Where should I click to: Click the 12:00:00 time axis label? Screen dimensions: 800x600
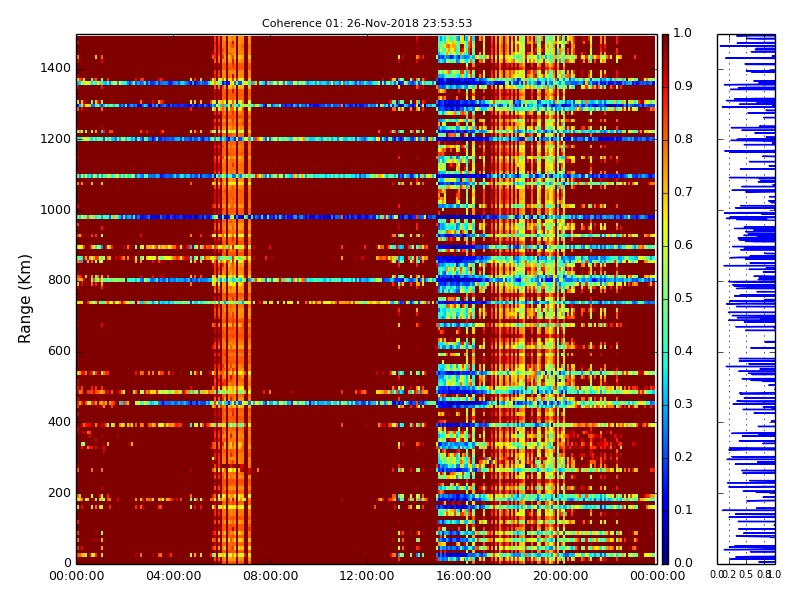(367, 576)
